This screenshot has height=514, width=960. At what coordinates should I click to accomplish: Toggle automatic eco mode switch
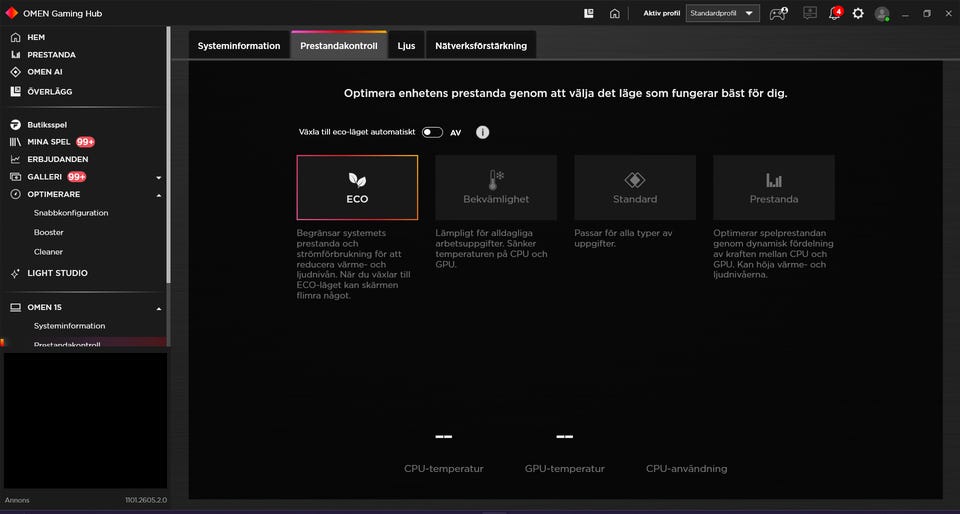pyautogui.click(x=432, y=132)
